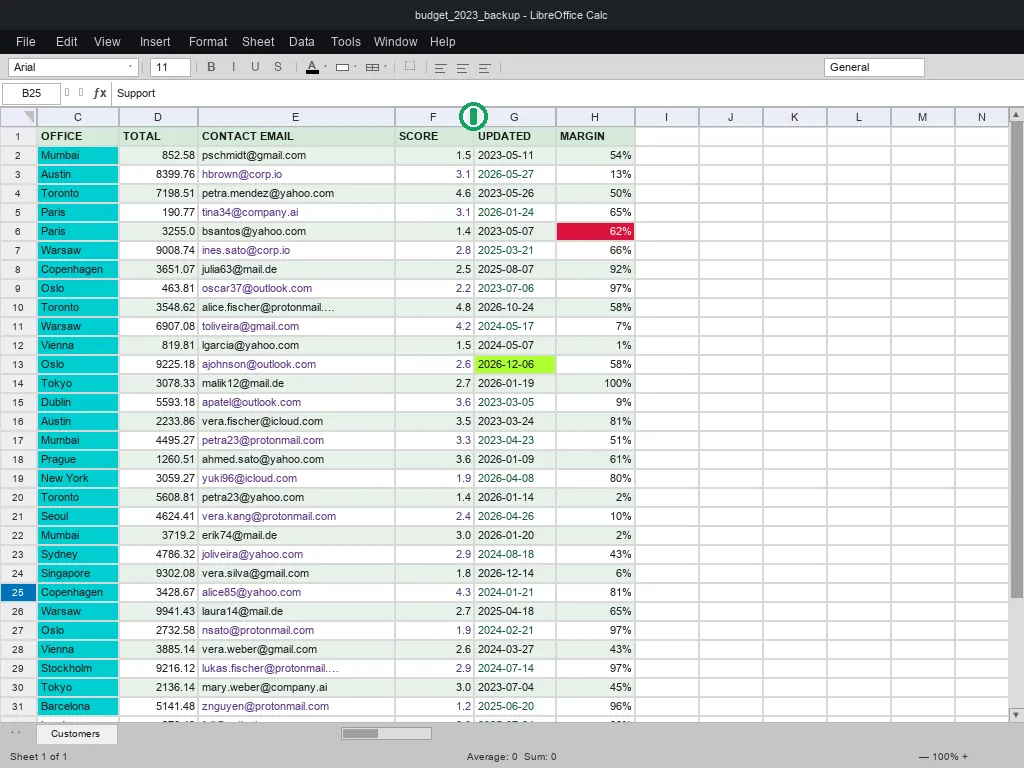Click the vertical scrollbar up arrow
The width and height of the screenshot is (1024, 768).
click(1016, 115)
